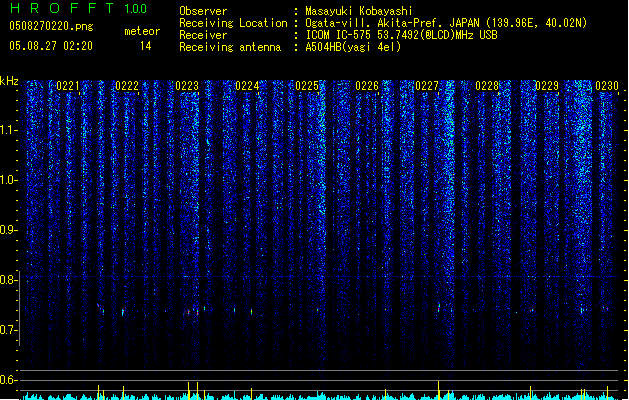629x400 pixels.
Task: Click the Ogata-vill. Akita-Pref. JAPAN location text
Action: click(446, 23)
